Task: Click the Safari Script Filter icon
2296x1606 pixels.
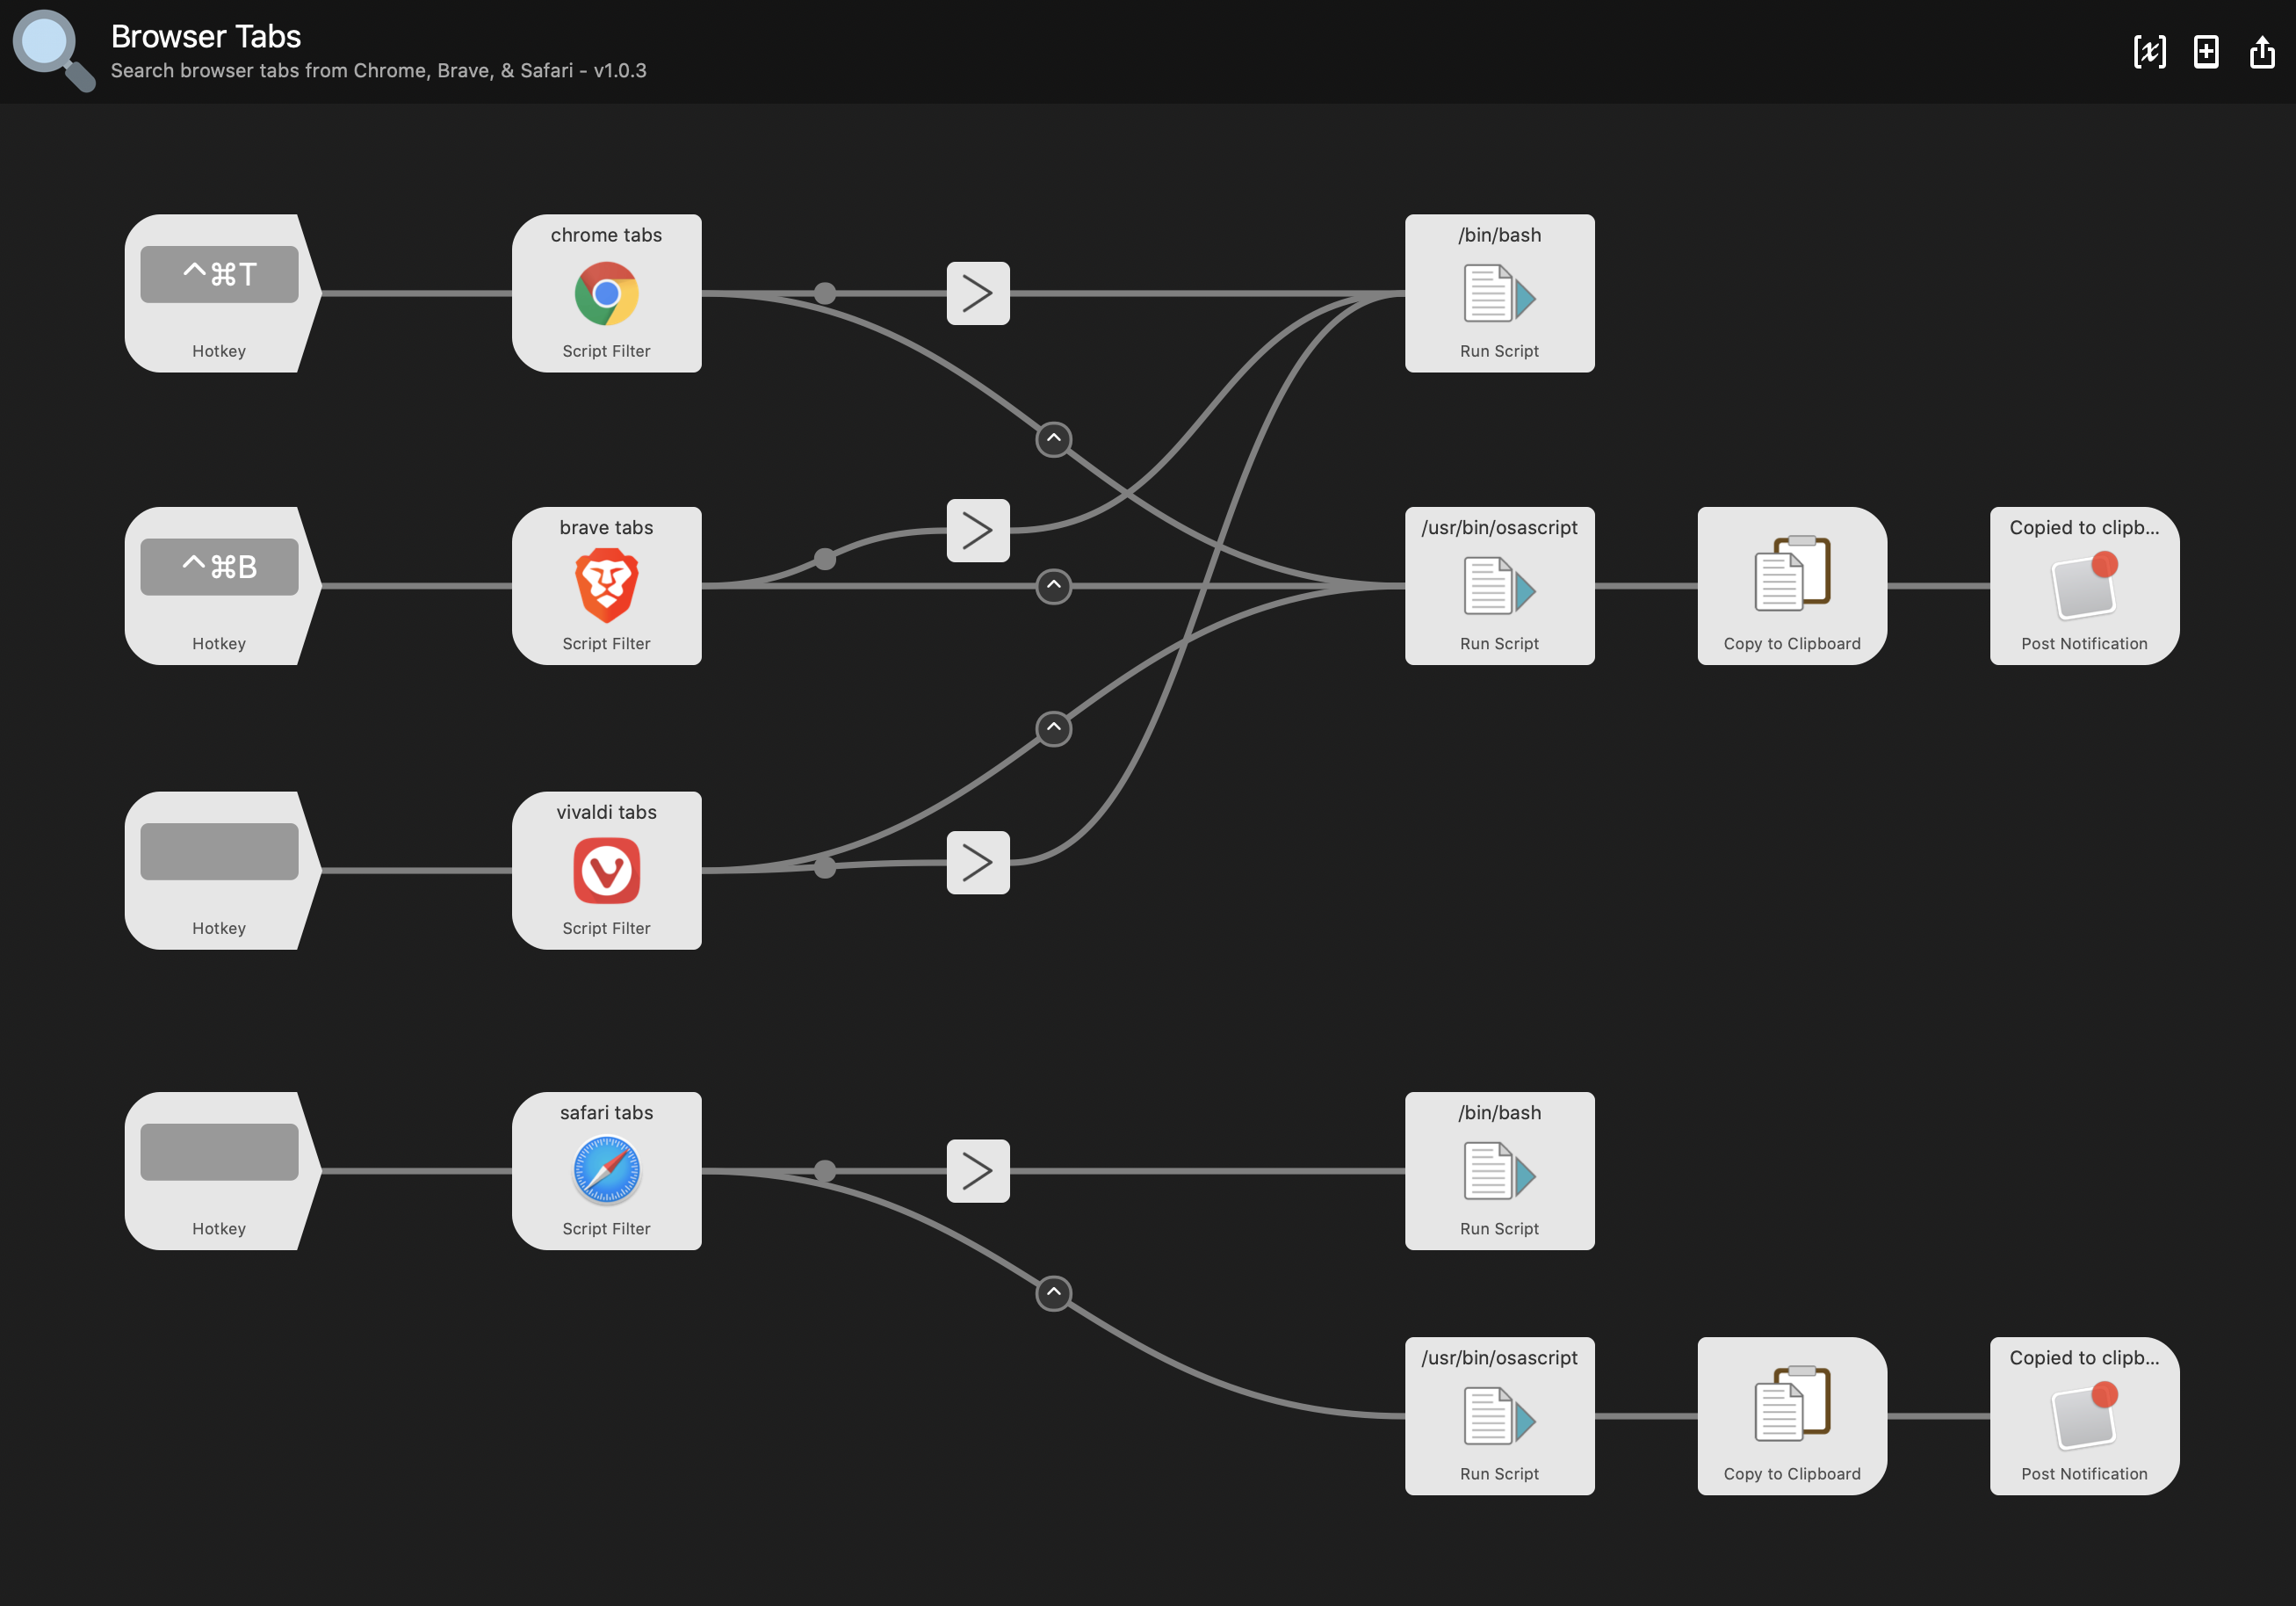Action: click(603, 1171)
